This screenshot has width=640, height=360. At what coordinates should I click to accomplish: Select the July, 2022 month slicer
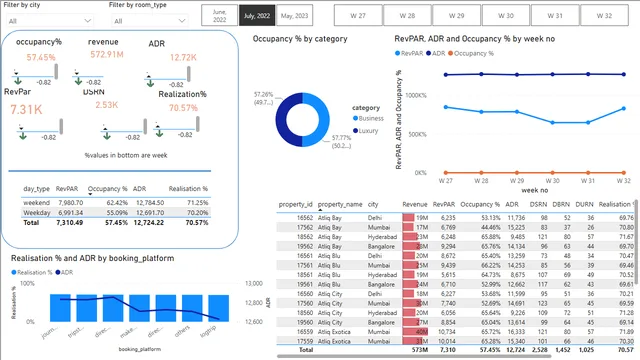coord(257,16)
